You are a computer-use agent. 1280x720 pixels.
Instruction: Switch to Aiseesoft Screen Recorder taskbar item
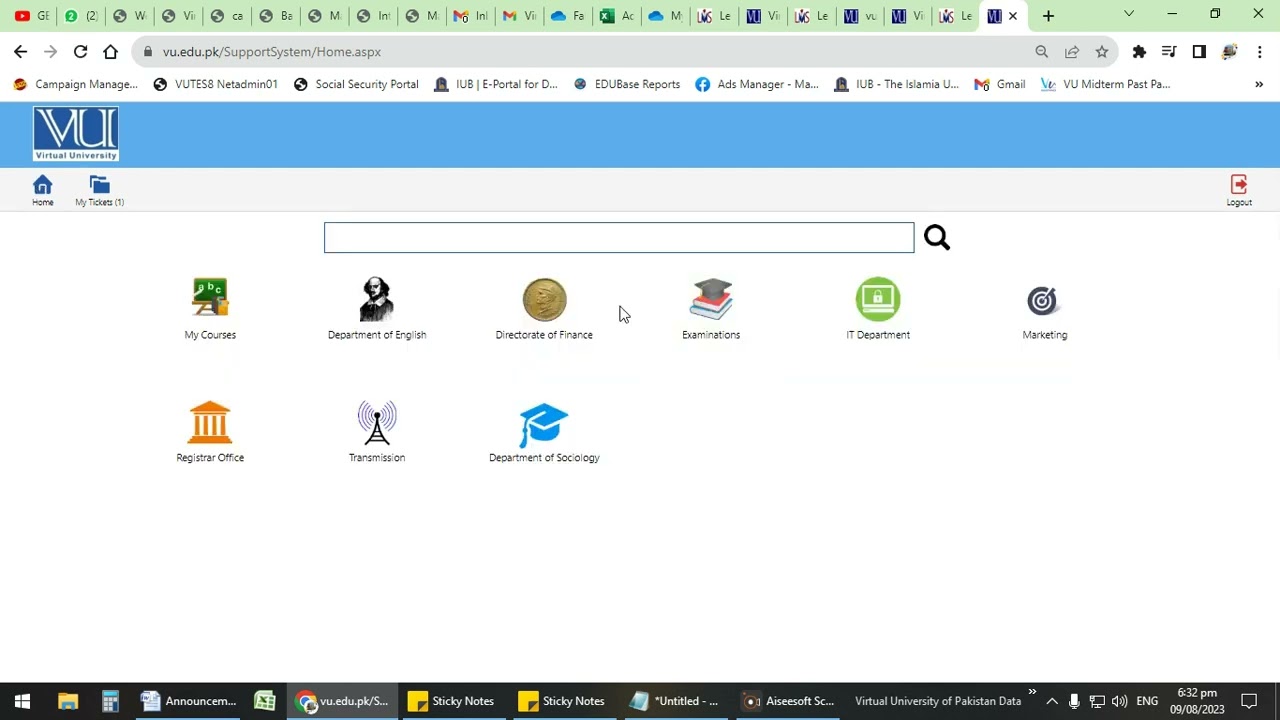(x=788, y=701)
